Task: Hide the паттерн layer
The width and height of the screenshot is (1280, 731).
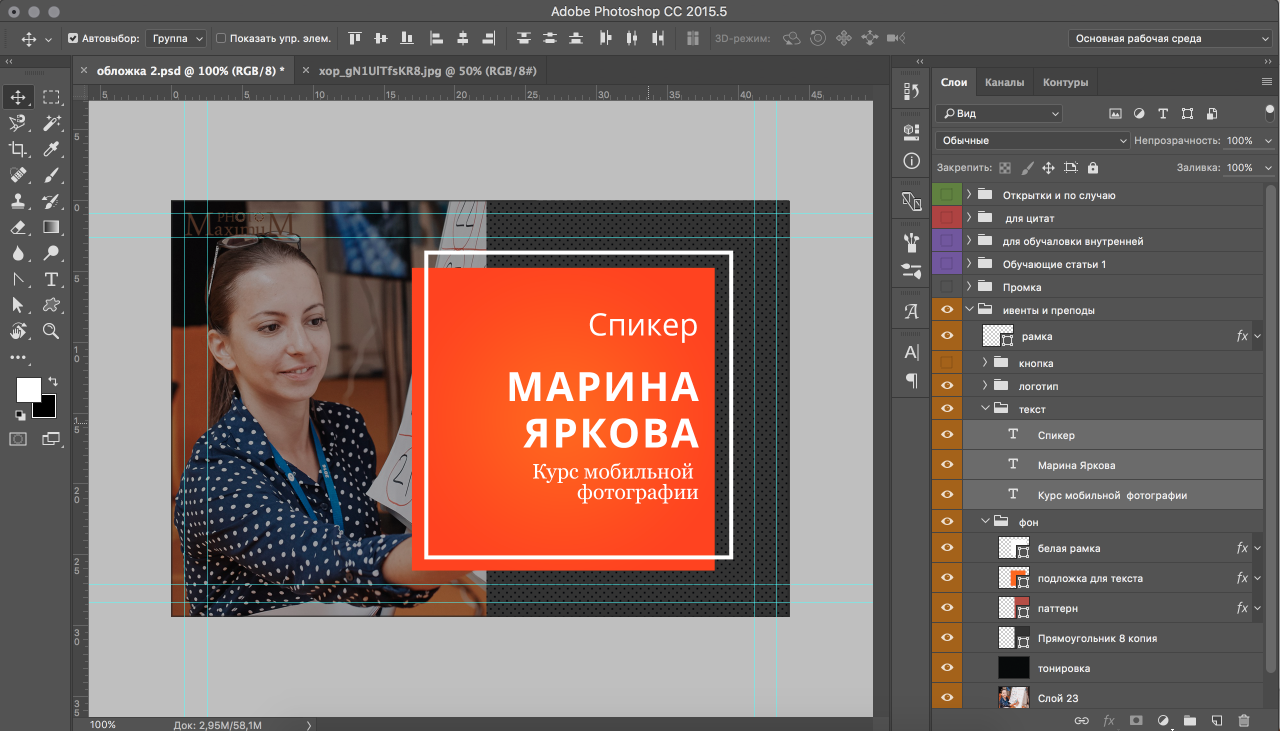Action: click(x=947, y=608)
